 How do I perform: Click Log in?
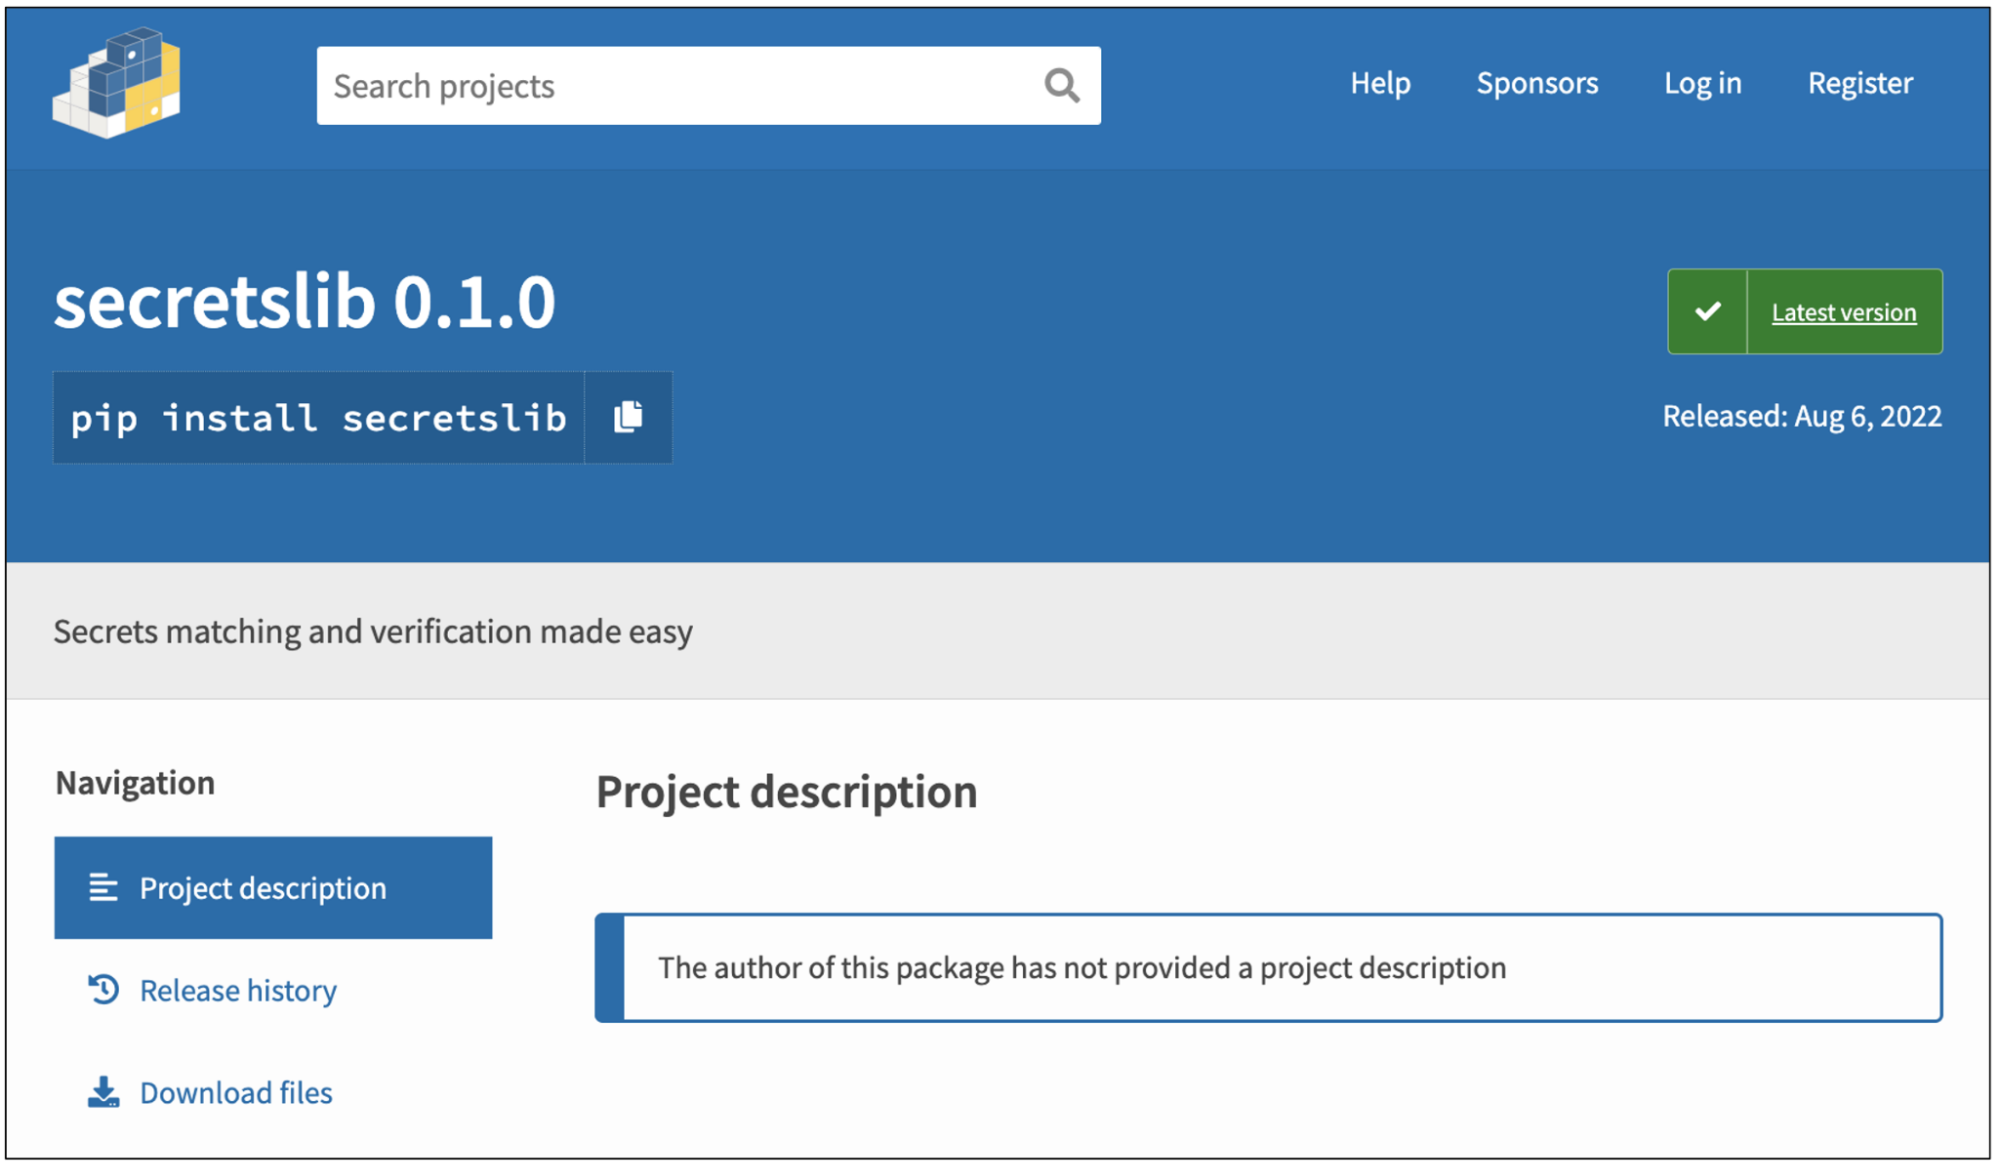(x=1702, y=83)
